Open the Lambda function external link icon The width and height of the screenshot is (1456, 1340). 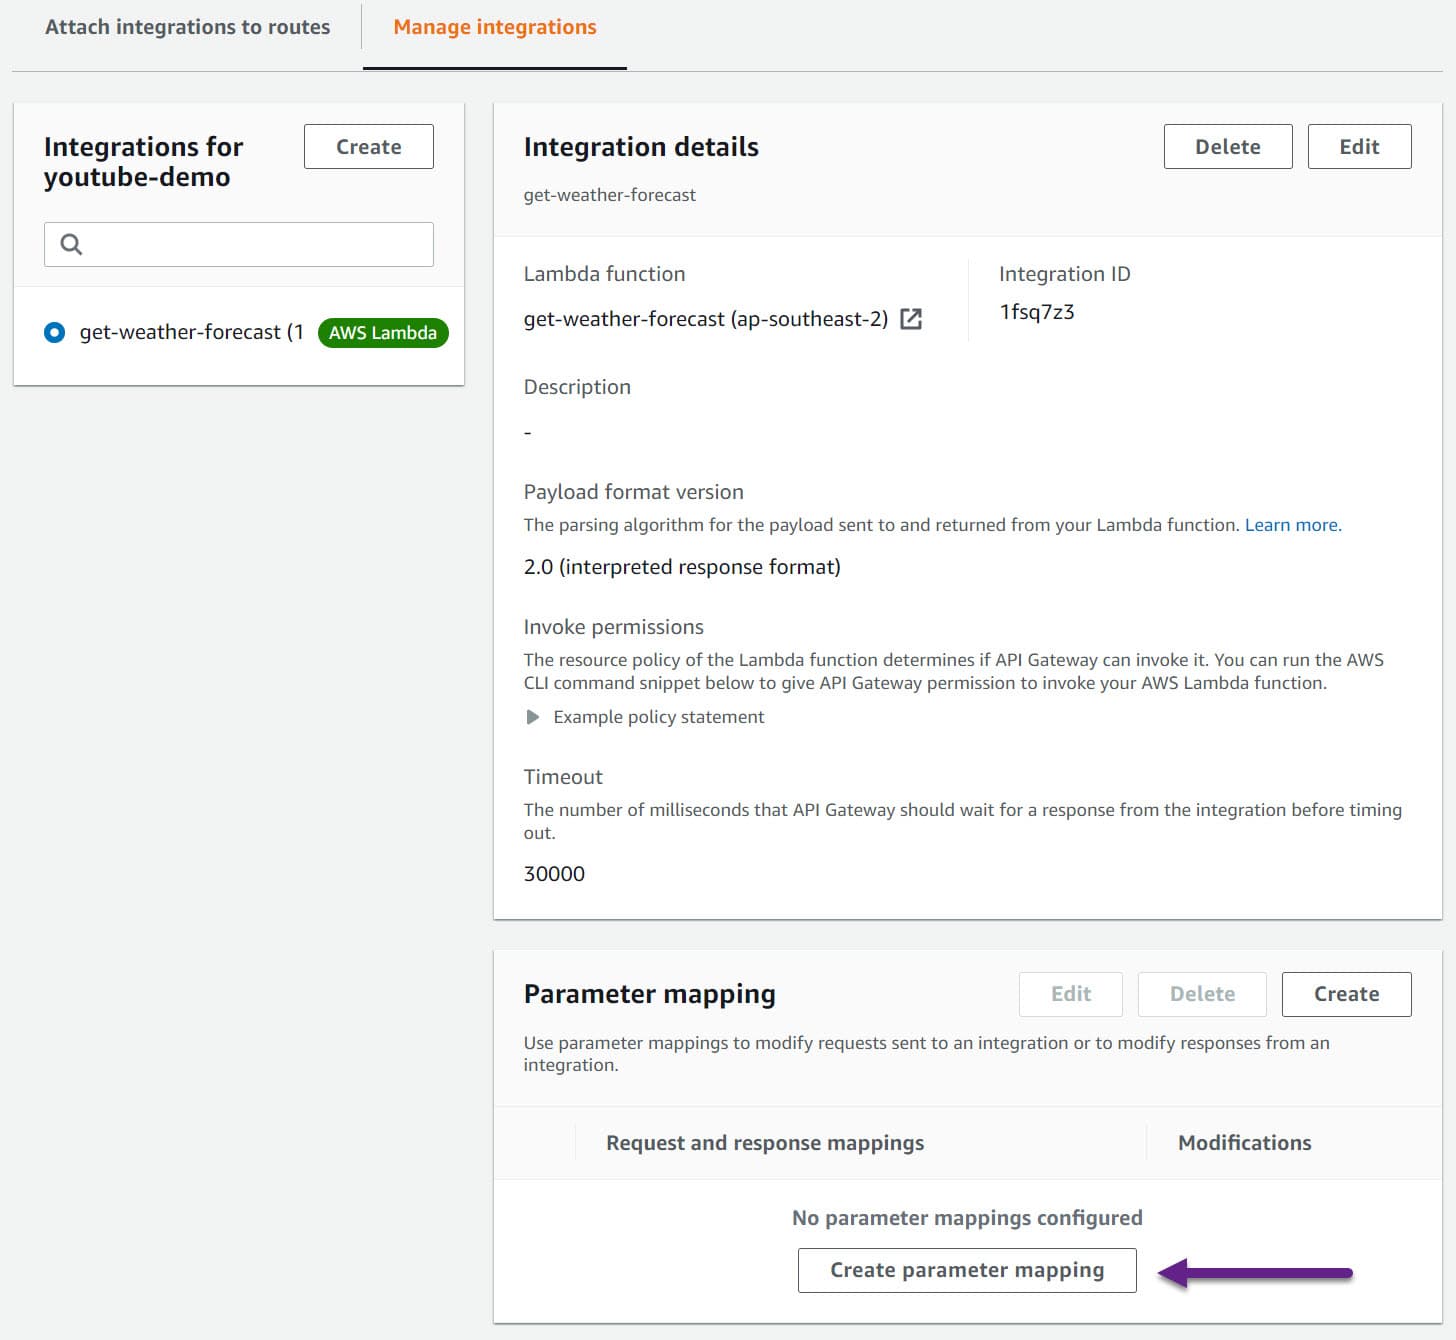point(911,319)
